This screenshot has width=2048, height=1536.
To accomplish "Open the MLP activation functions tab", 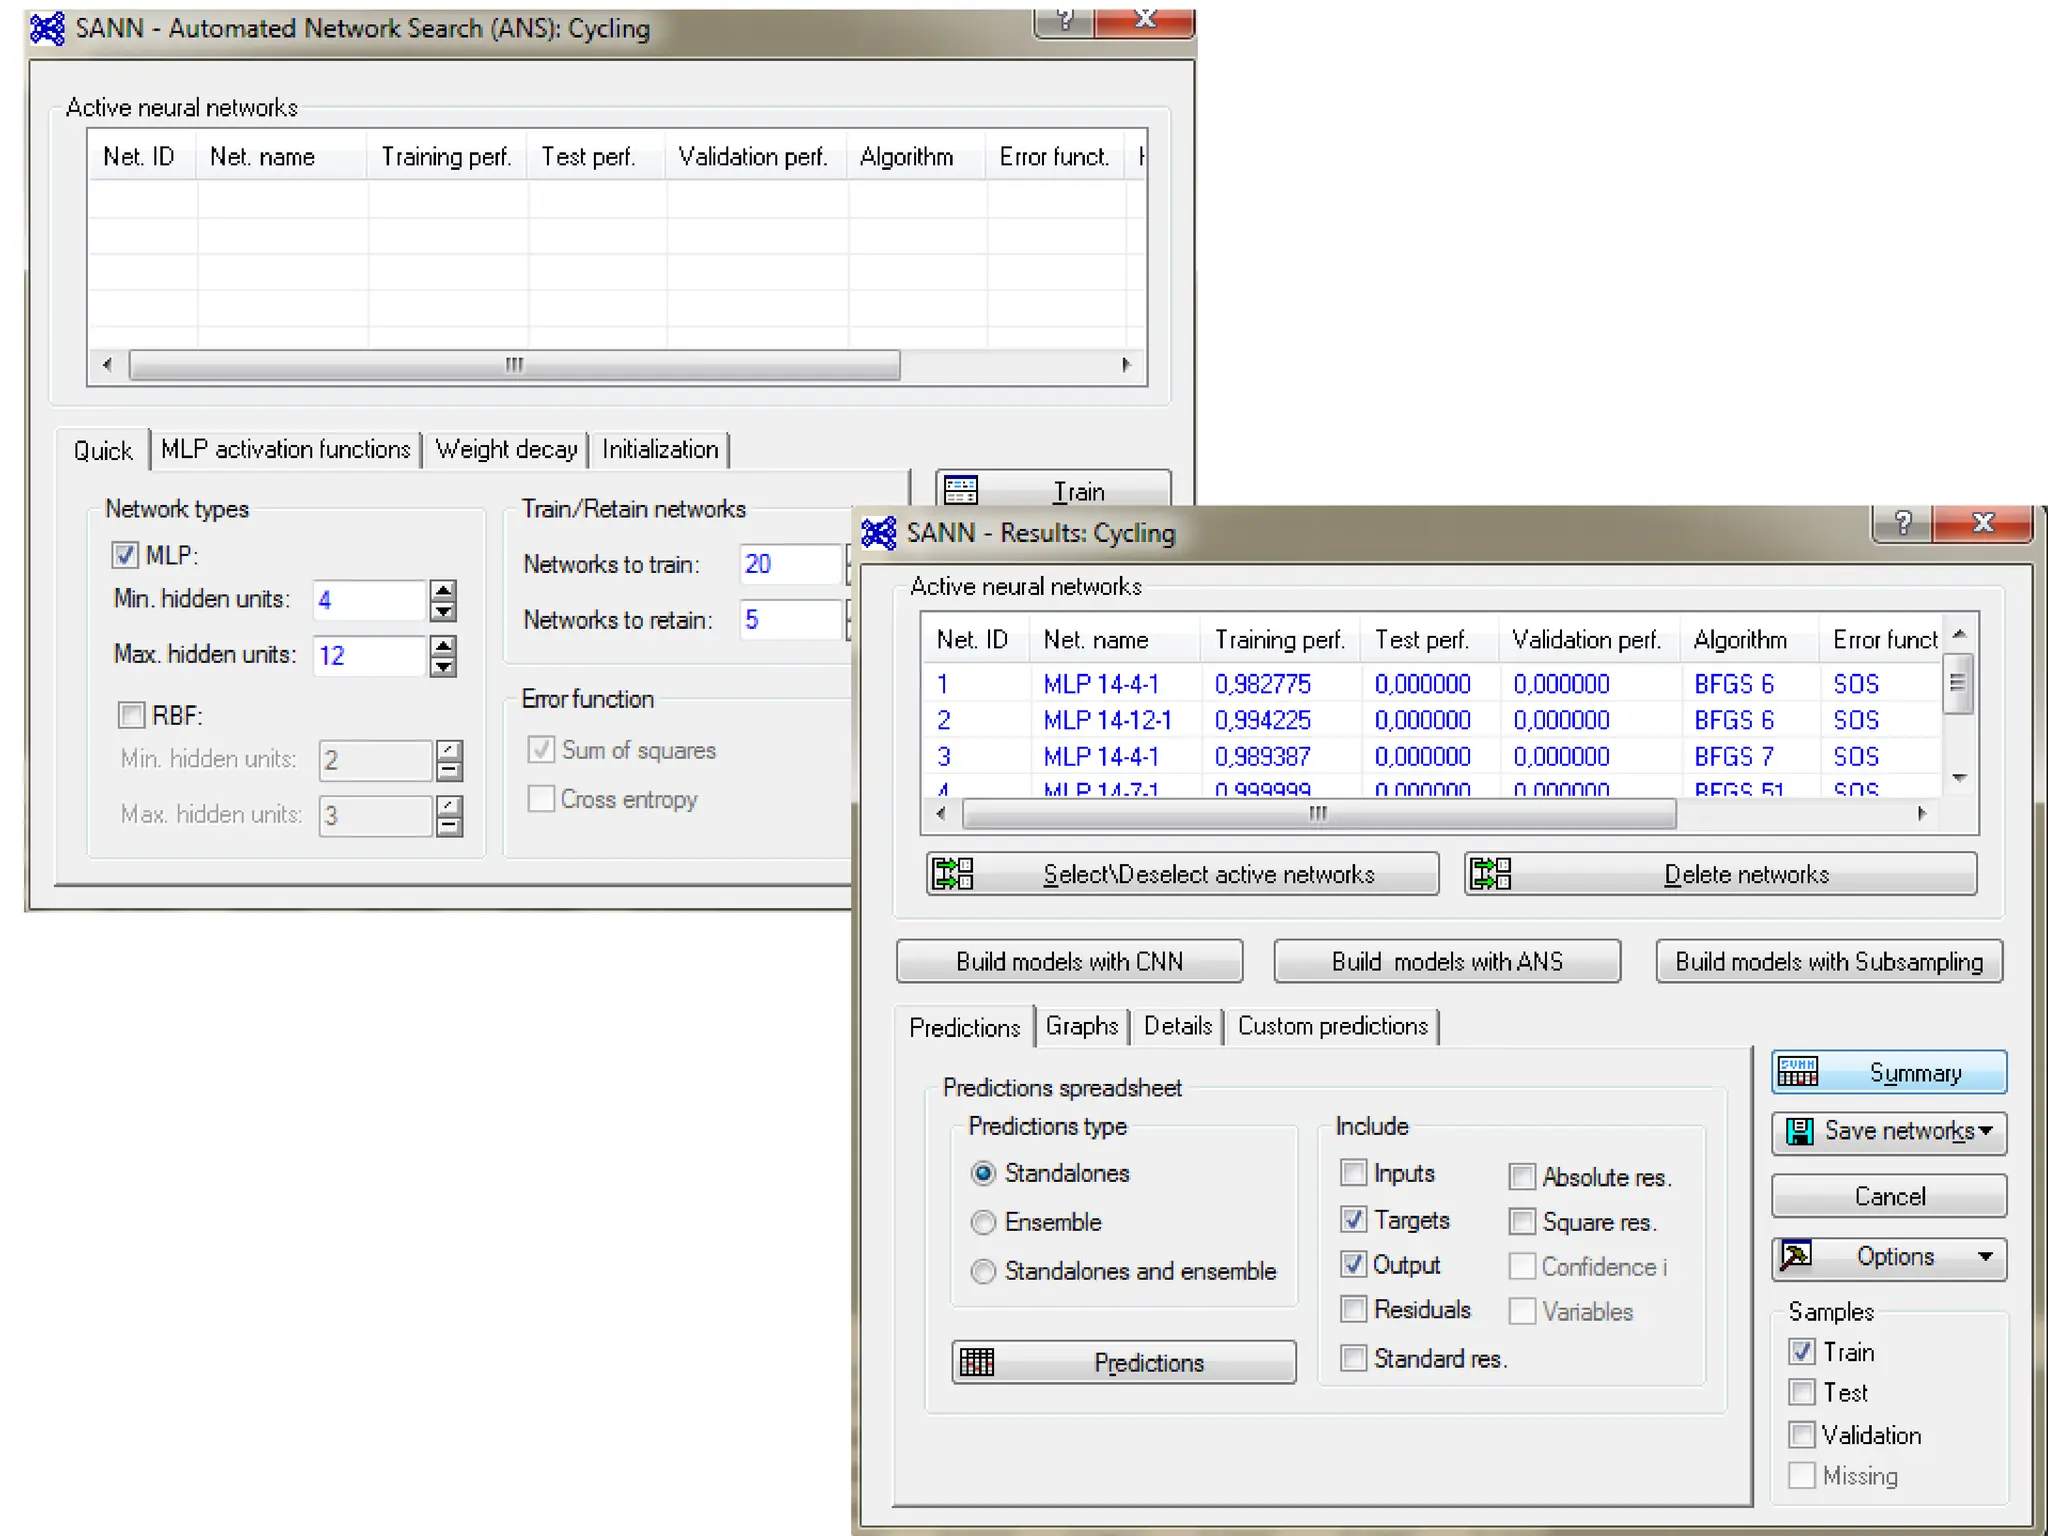I will coord(285,449).
